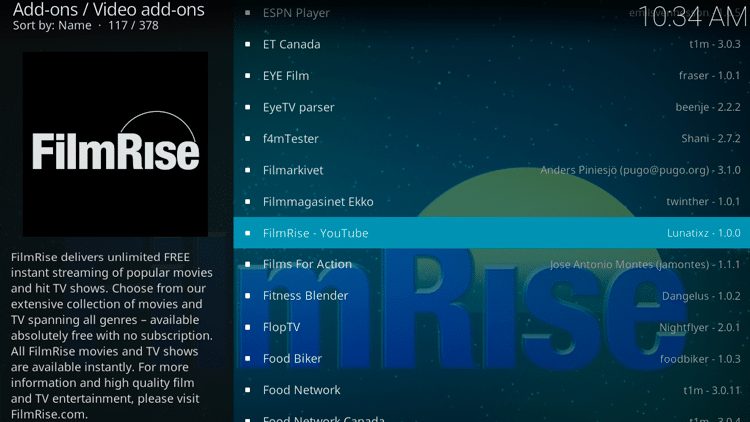The height and width of the screenshot is (422, 750).
Task: Click the Shani - 2.7.2 author text
Action: (711, 139)
